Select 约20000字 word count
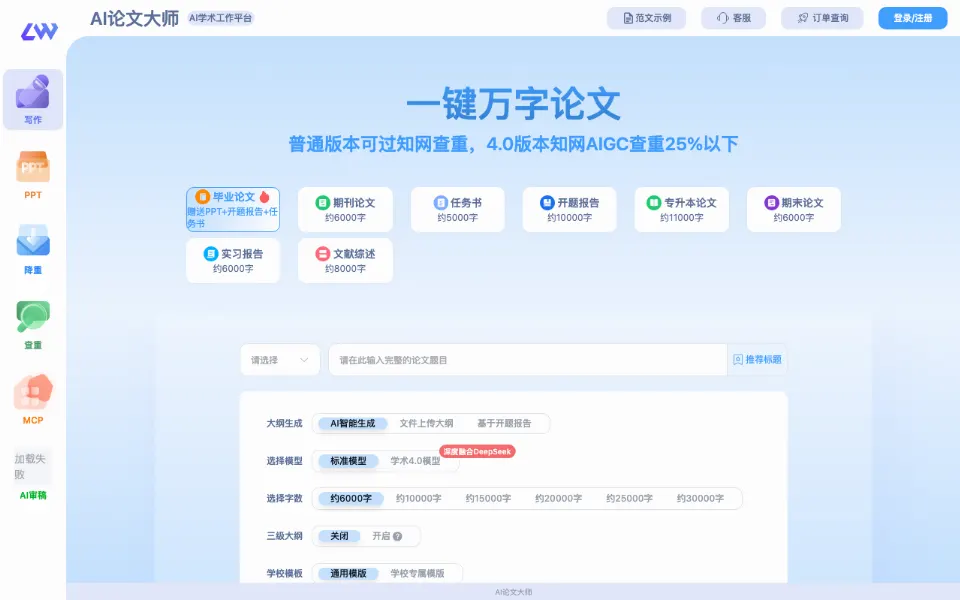Image resolution: width=960 pixels, height=600 pixels. point(558,498)
